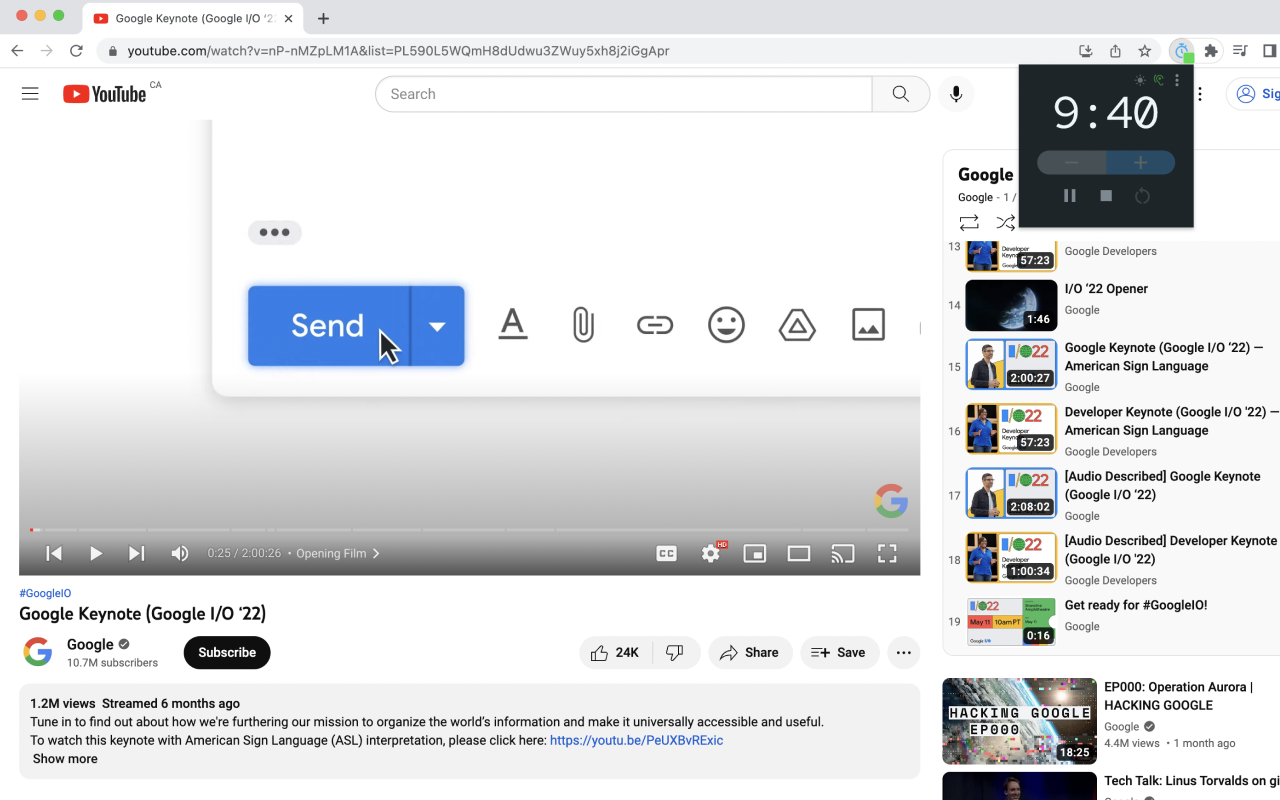
Task: Open timer popup three-dot menu
Action: pyautogui.click(x=1177, y=80)
